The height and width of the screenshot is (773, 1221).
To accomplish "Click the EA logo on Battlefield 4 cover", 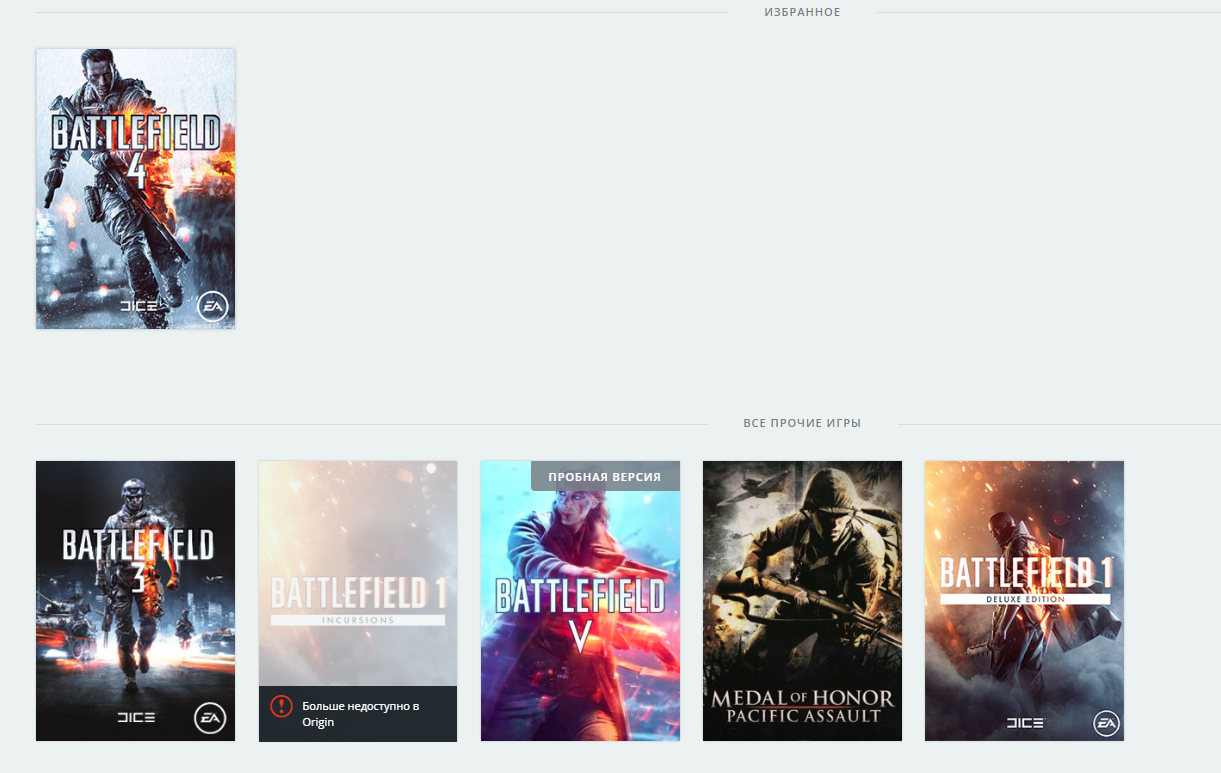I will [x=212, y=306].
